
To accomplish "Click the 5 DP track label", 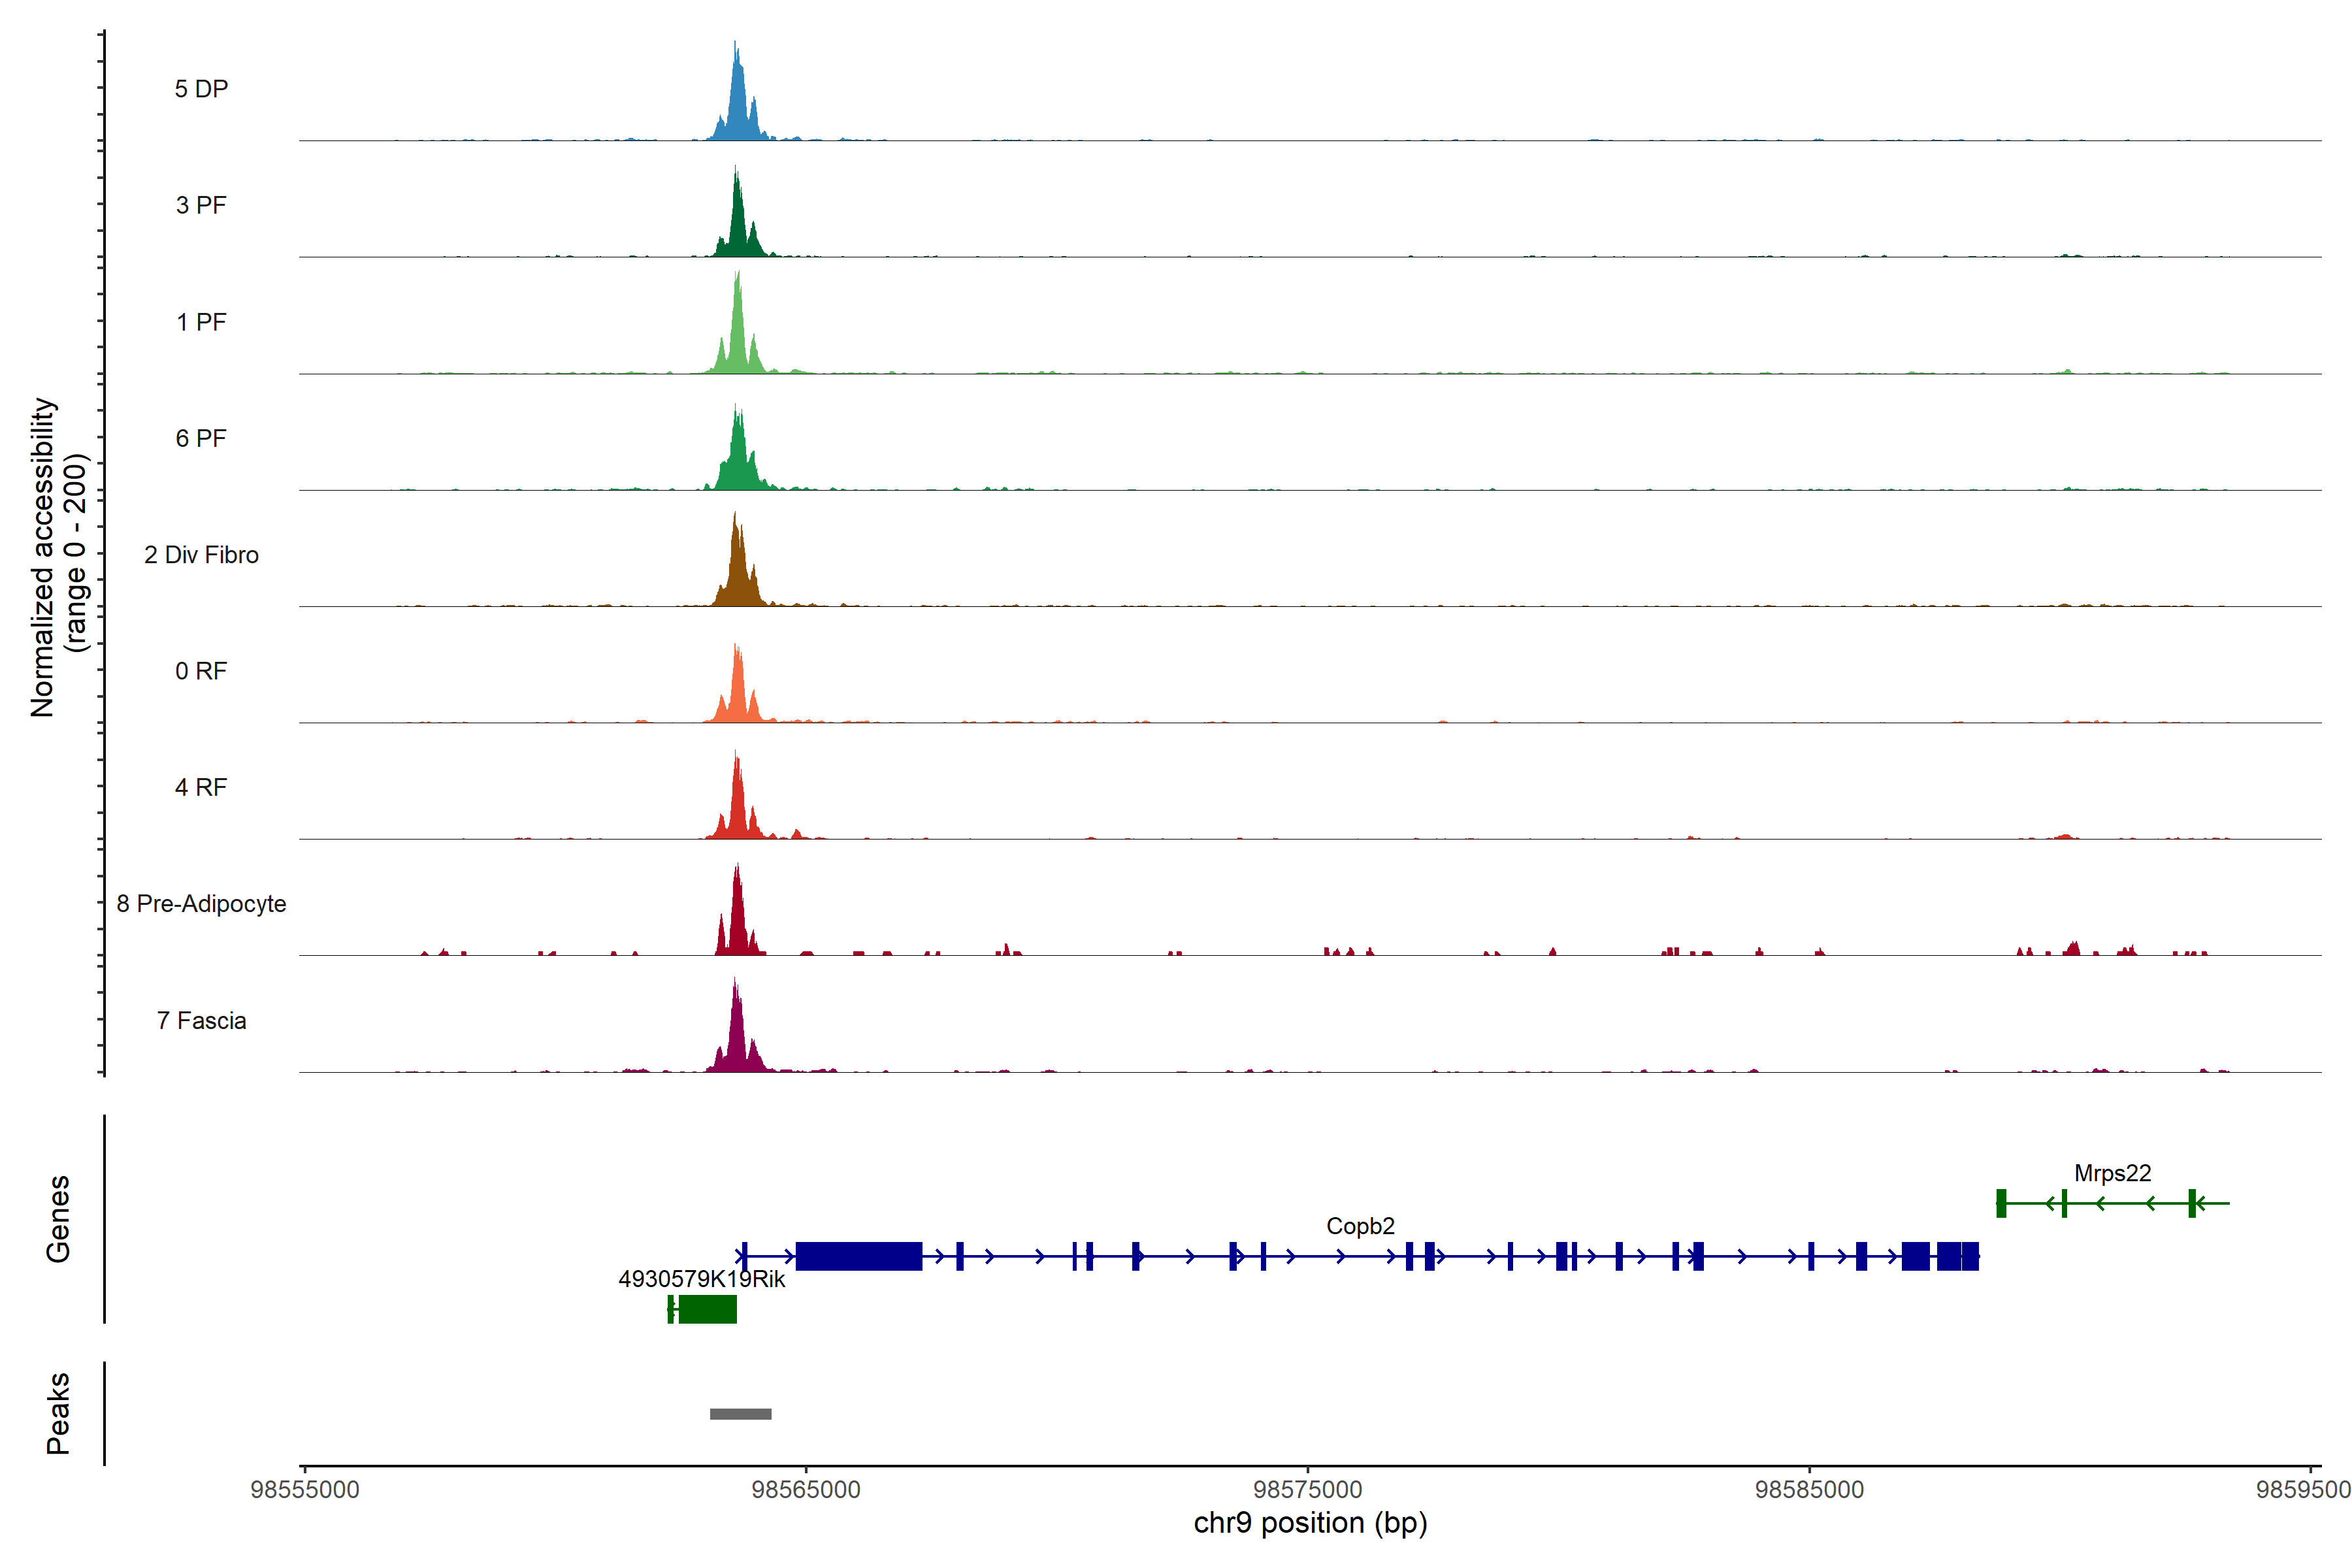I will (x=201, y=89).
